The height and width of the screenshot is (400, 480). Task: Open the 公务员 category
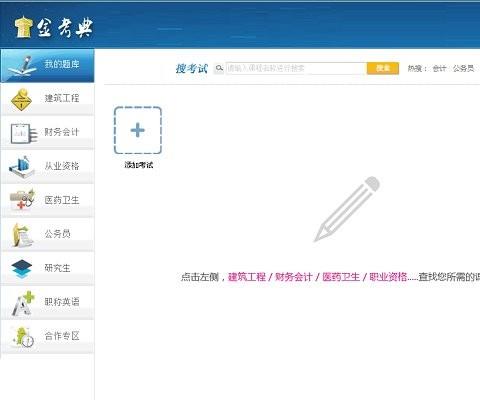[x=47, y=235]
